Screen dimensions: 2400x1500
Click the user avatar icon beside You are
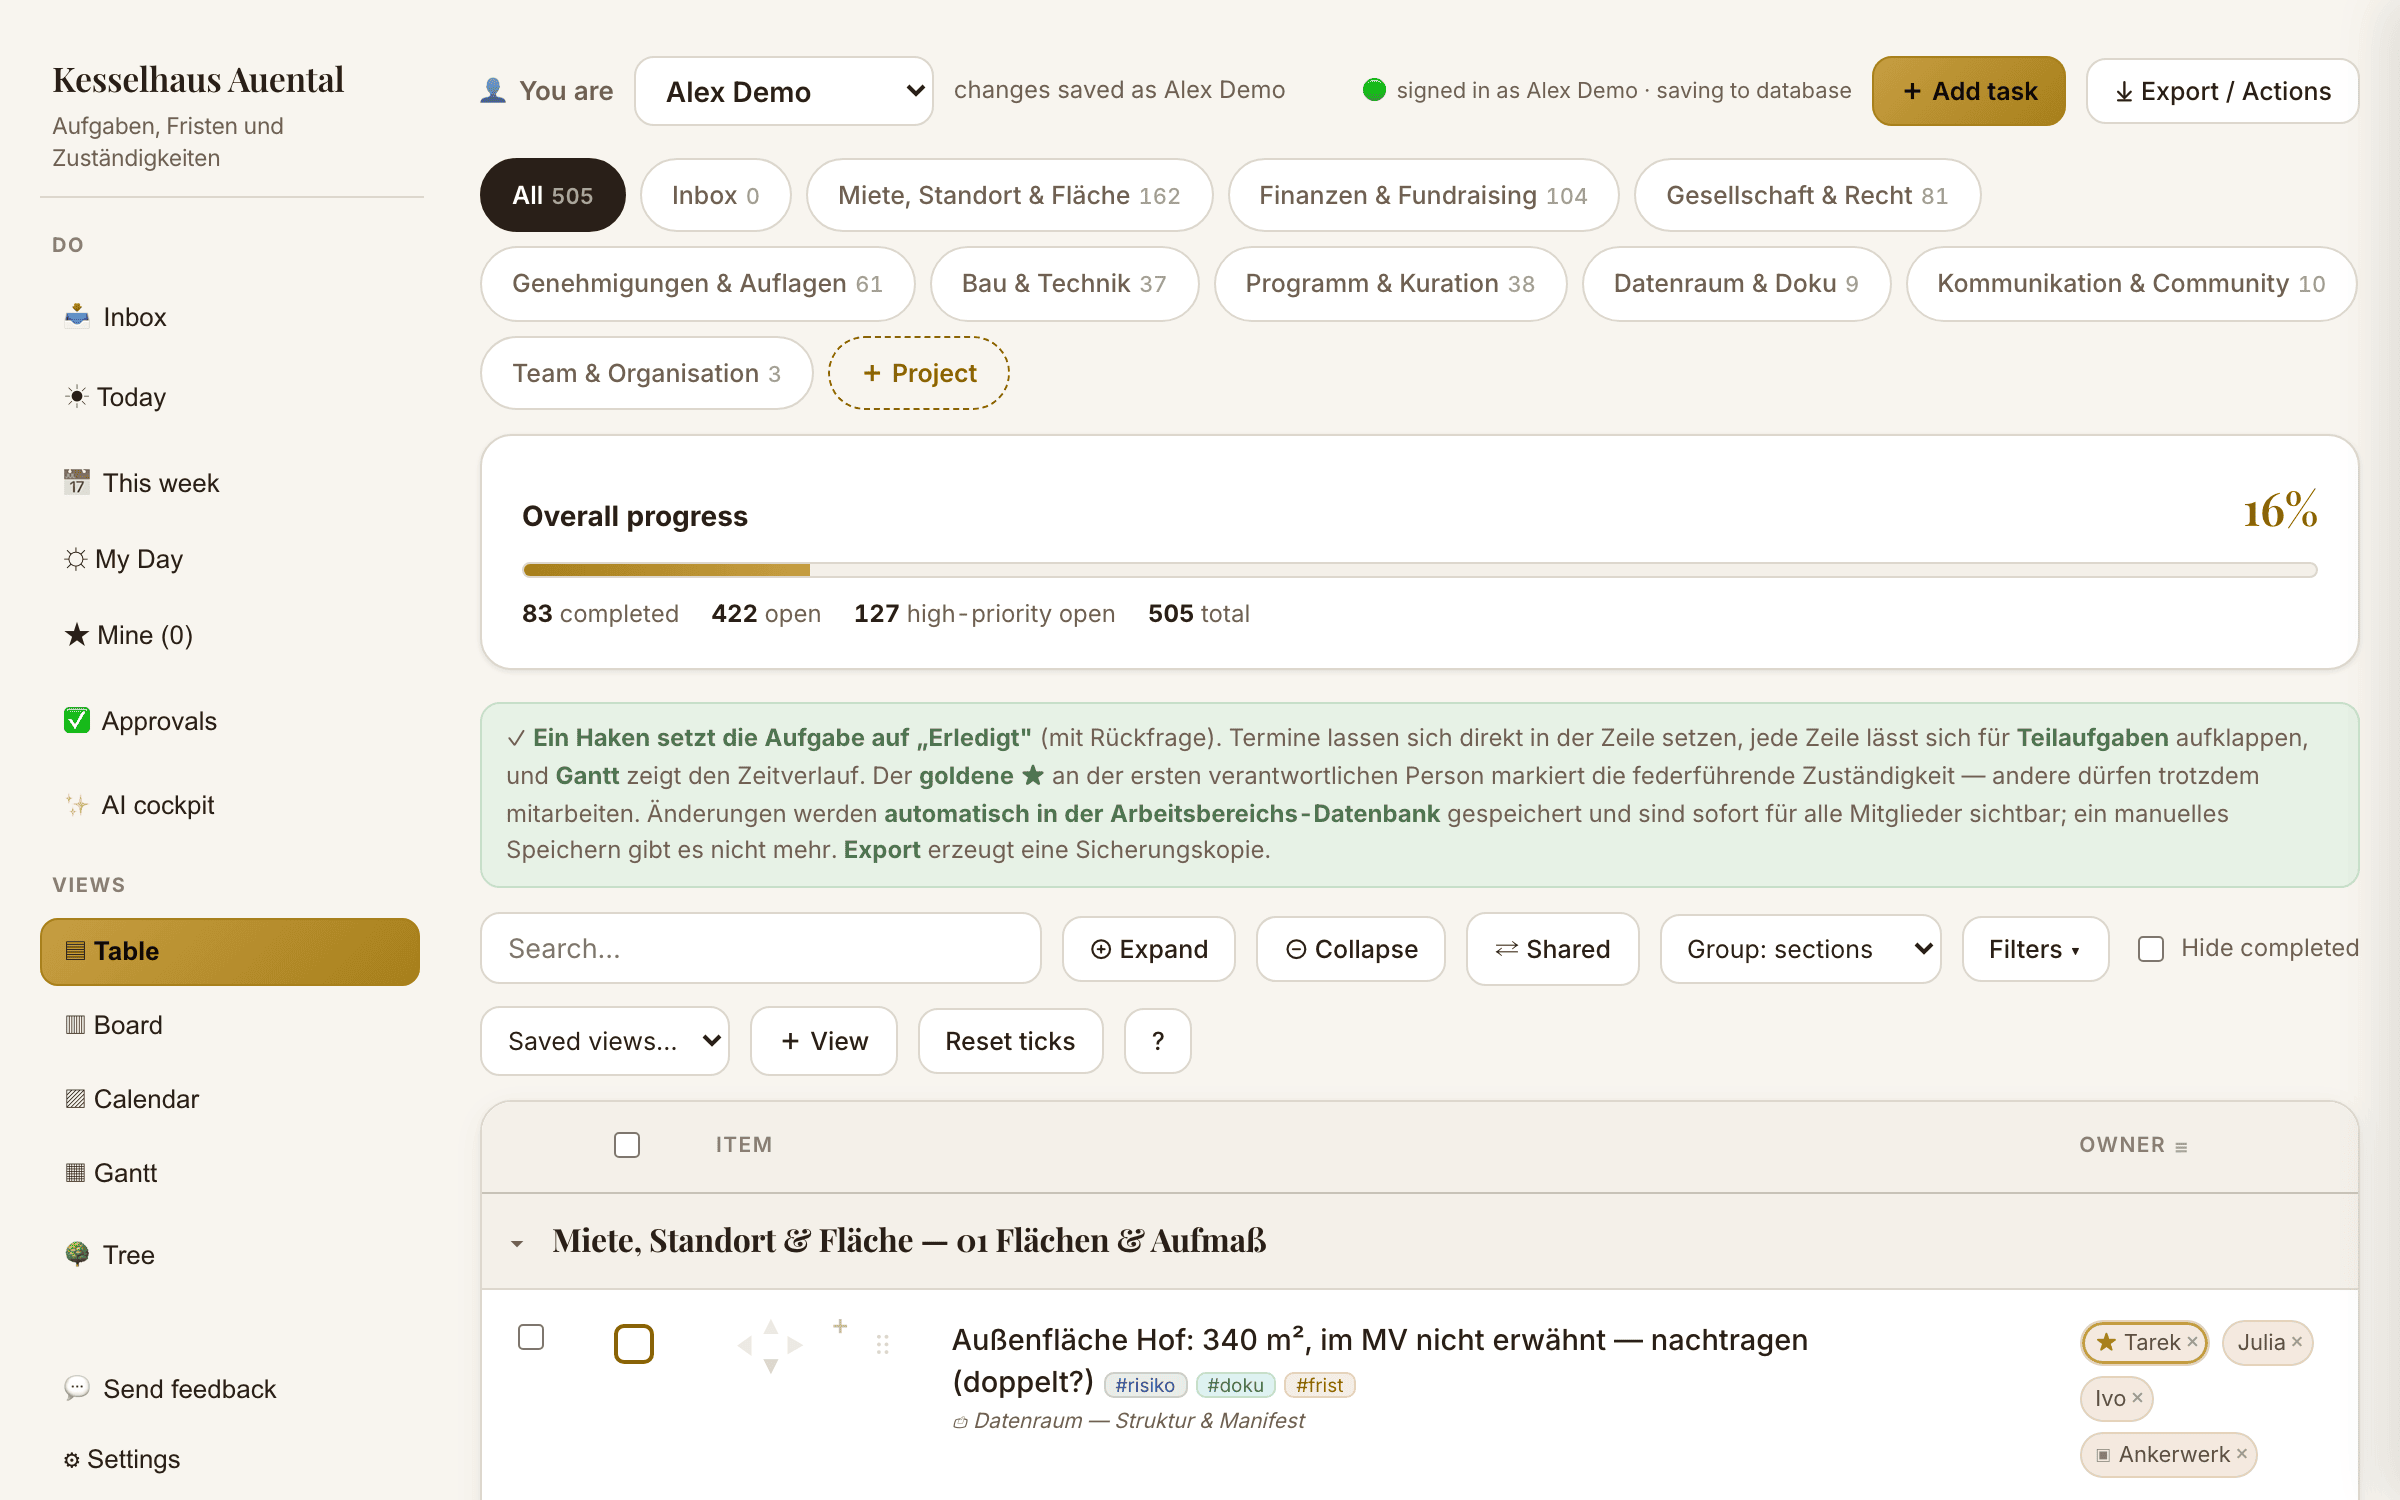click(493, 90)
